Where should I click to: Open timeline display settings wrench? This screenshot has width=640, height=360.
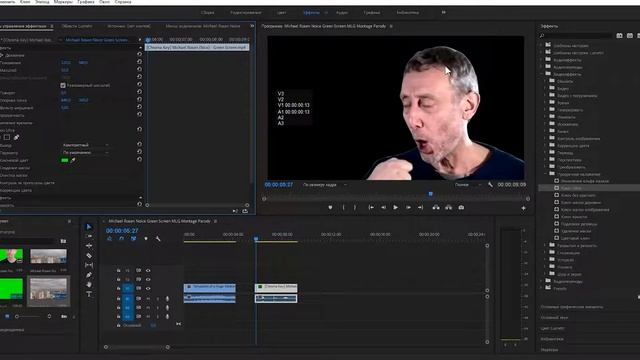(x=158, y=238)
